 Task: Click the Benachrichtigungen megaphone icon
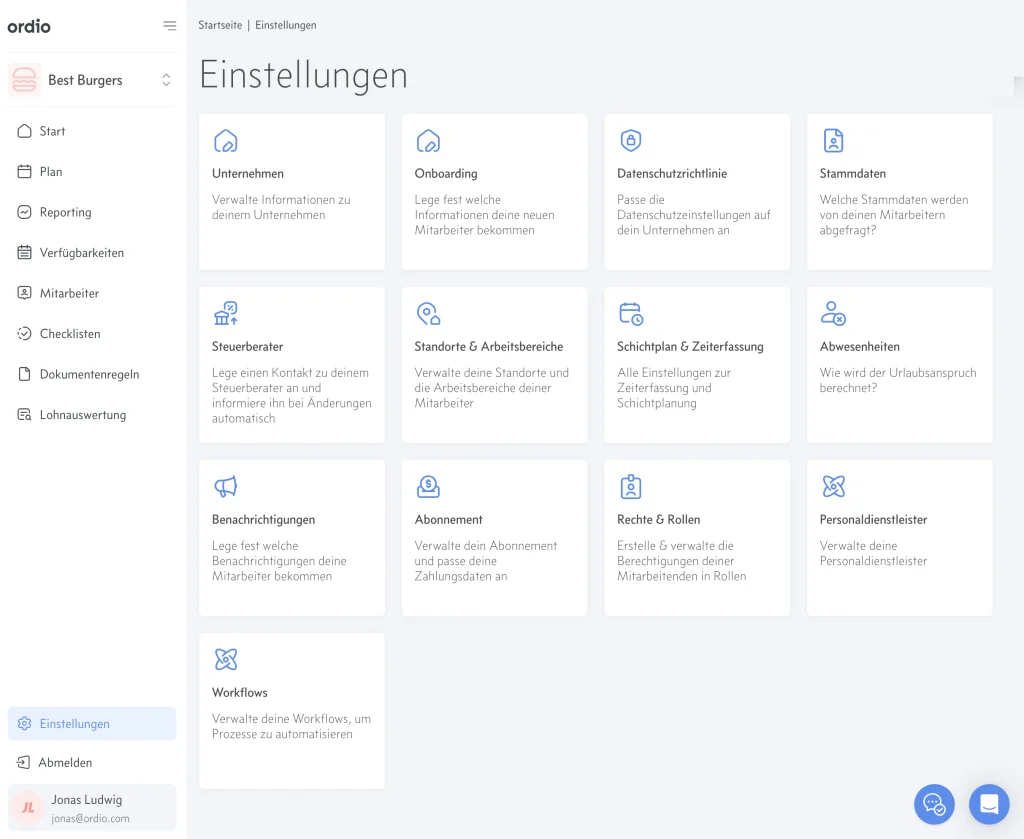tap(226, 487)
